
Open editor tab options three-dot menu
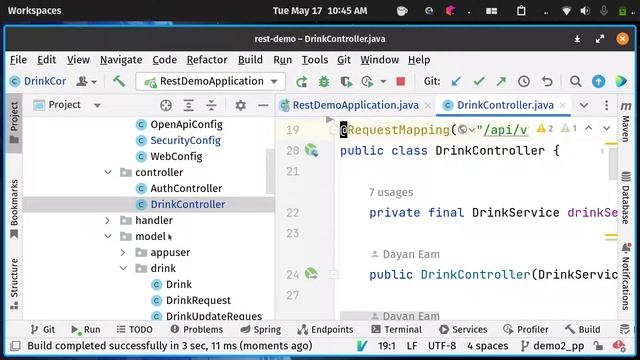(x=607, y=105)
